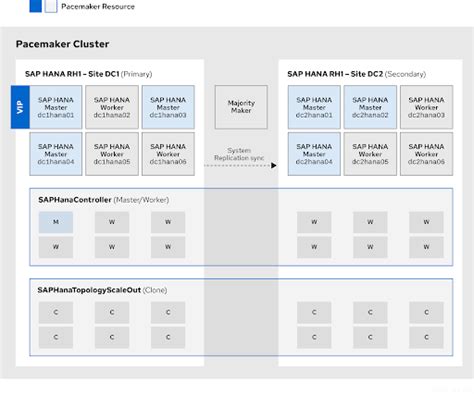Click the blue M box in SAPHanaController
Screen dimensions: 474x394
(56, 222)
